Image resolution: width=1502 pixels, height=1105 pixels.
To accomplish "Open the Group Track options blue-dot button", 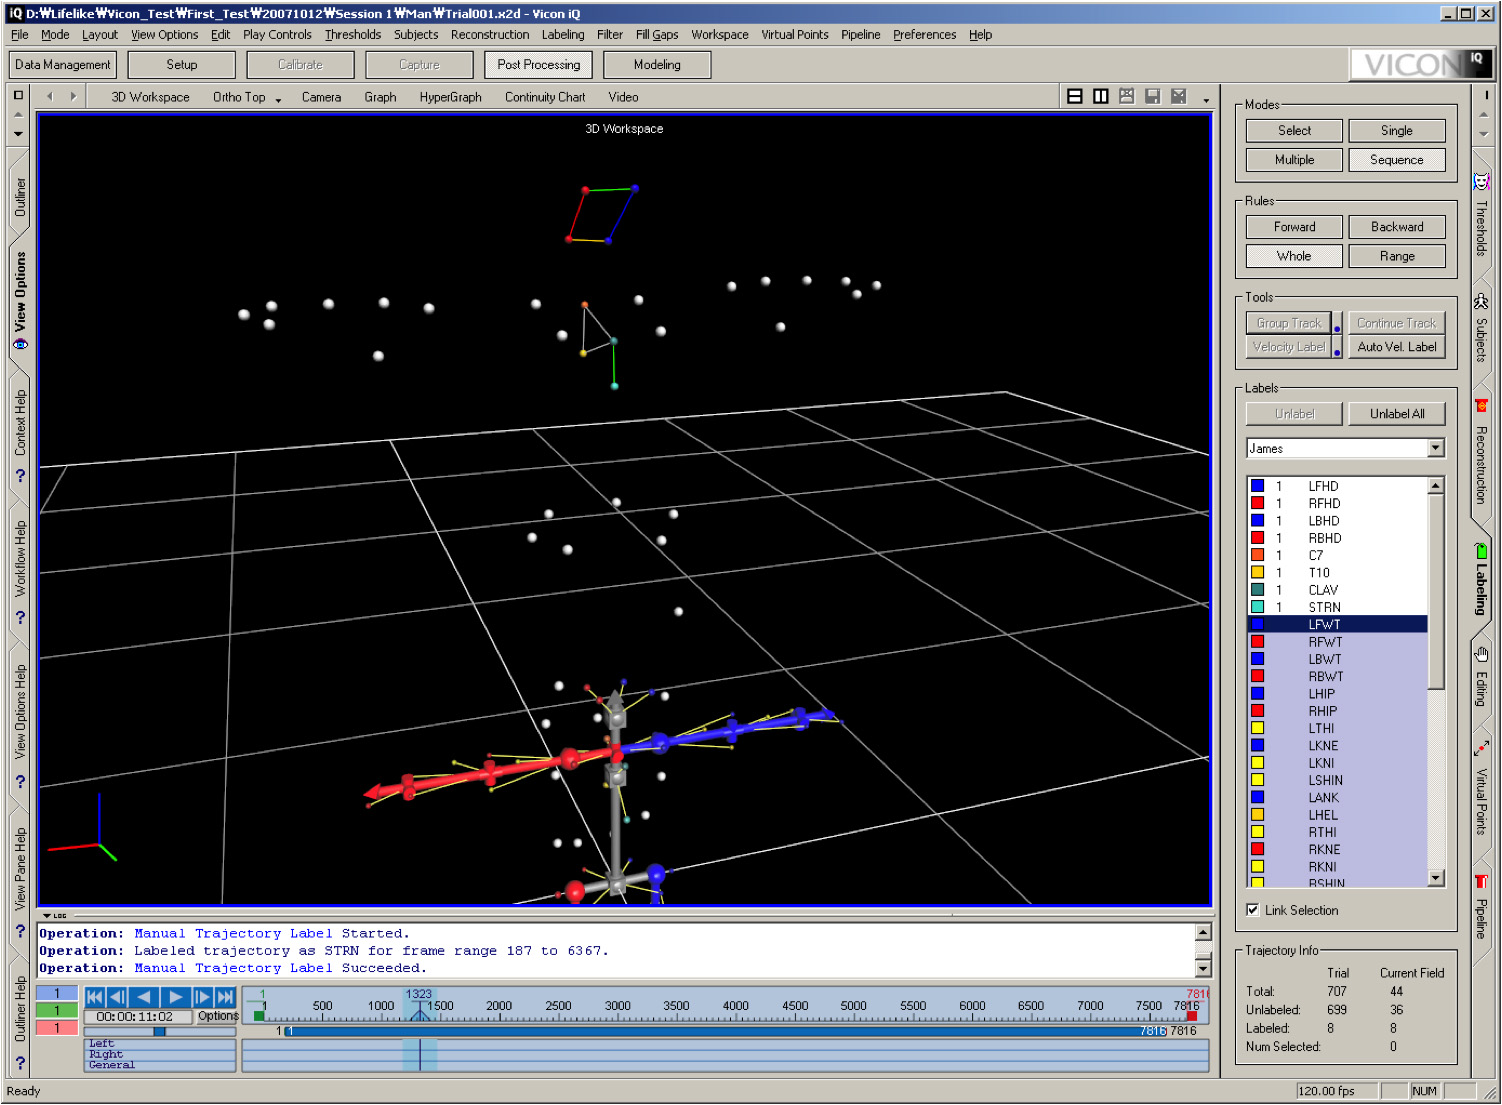I will [x=1337, y=324].
